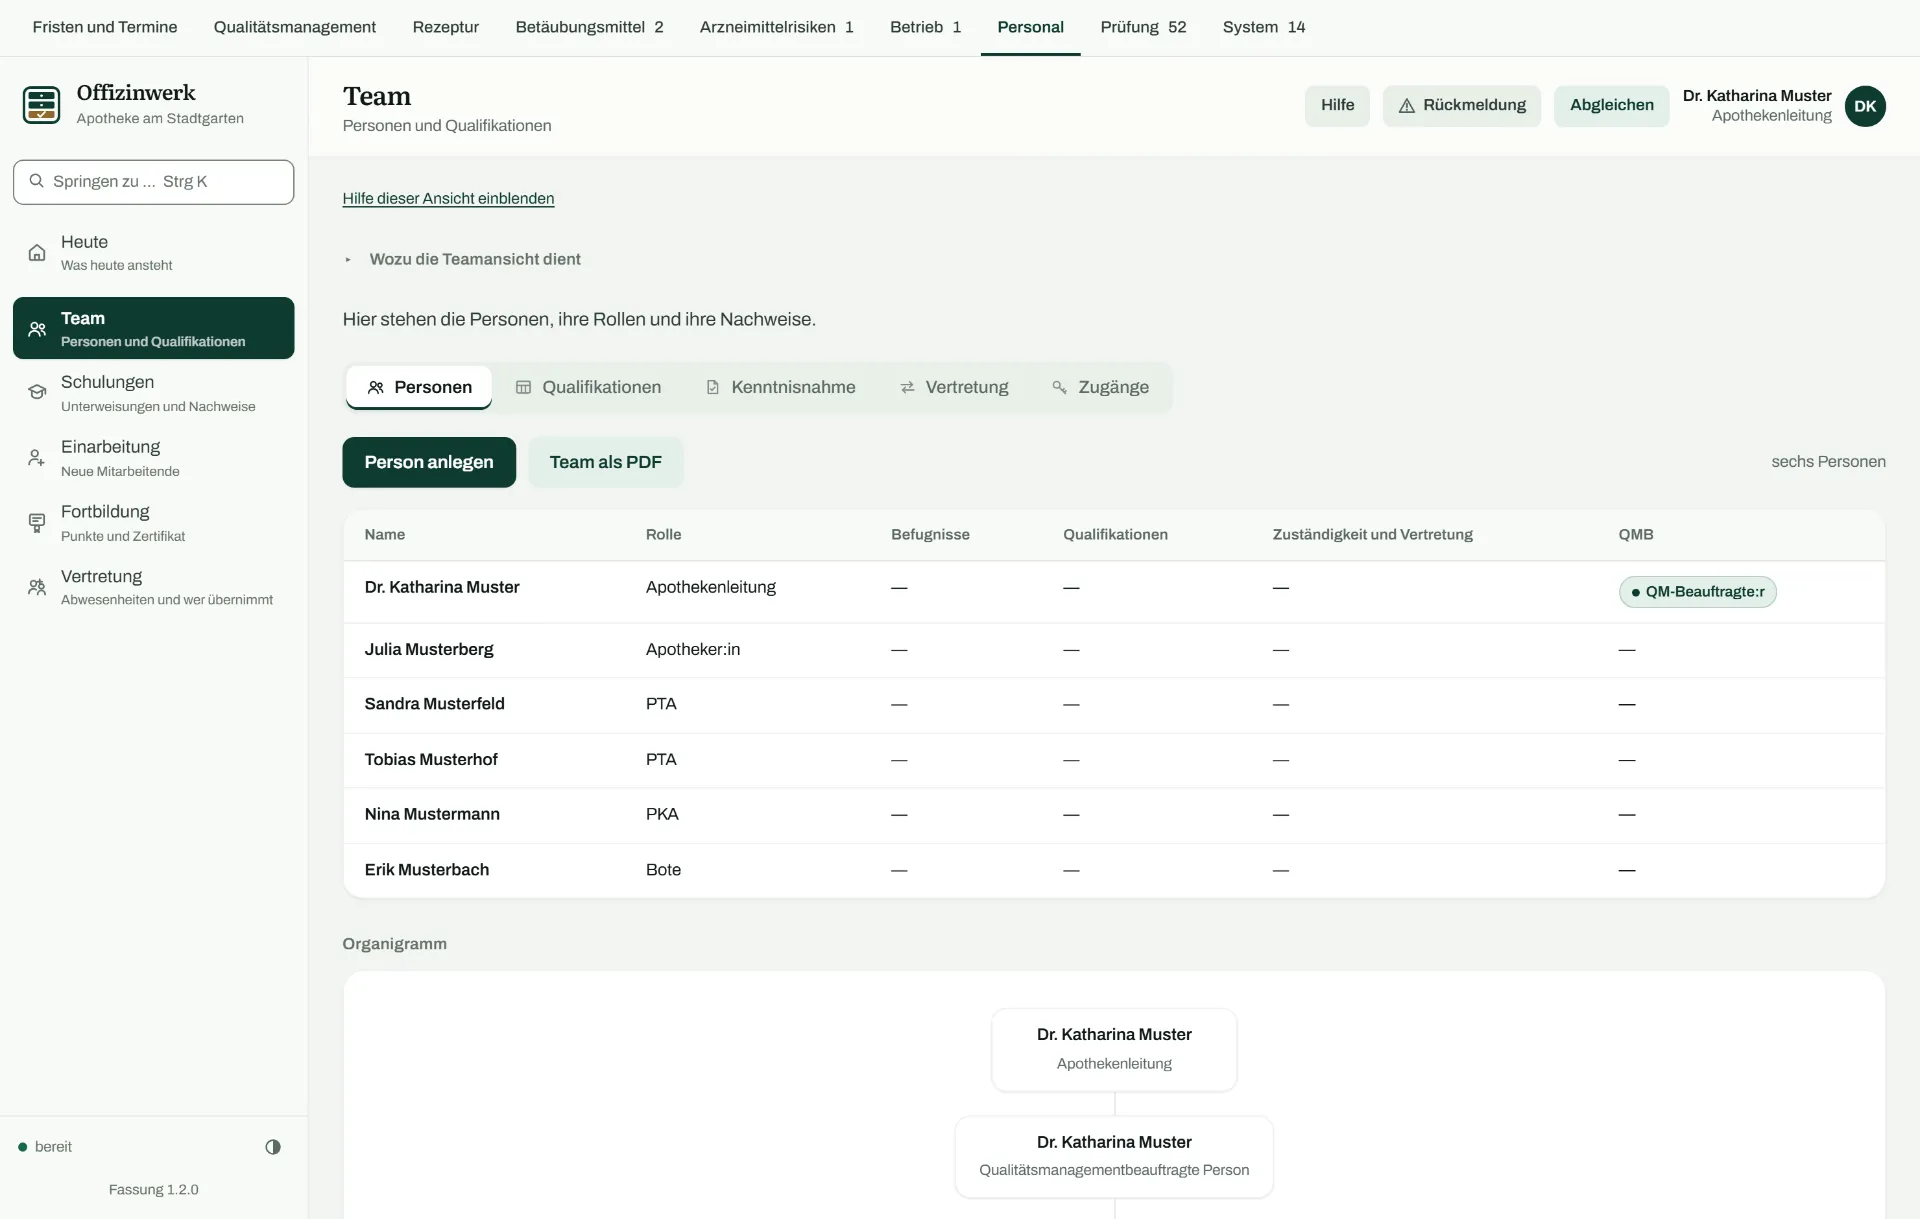This screenshot has height=1219, width=1920.
Task: Open the Prüfung menu showing 52
Action: pos(1143,27)
